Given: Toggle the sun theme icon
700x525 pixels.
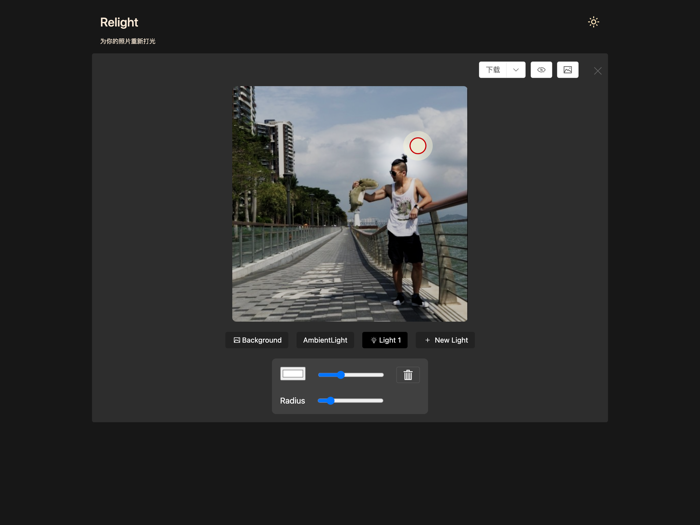Looking at the screenshot, I should [593, 22].
